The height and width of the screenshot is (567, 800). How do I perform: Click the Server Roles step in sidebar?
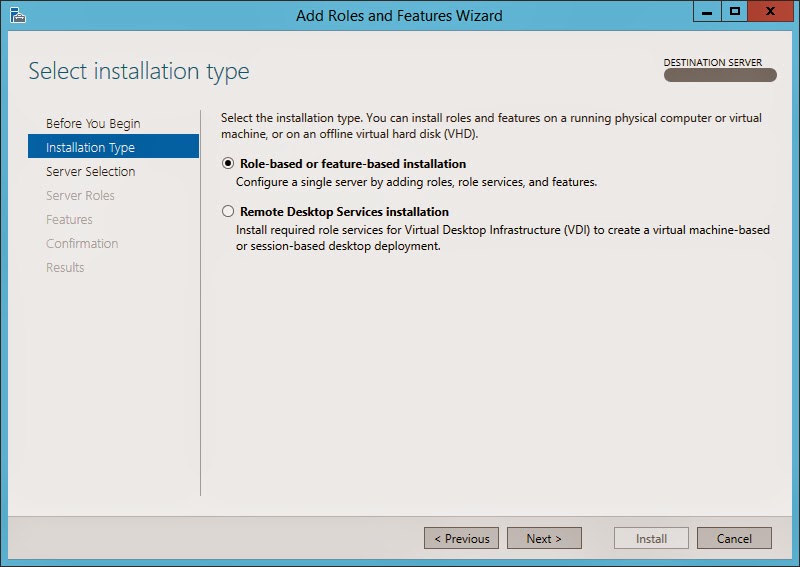(80, 195)
